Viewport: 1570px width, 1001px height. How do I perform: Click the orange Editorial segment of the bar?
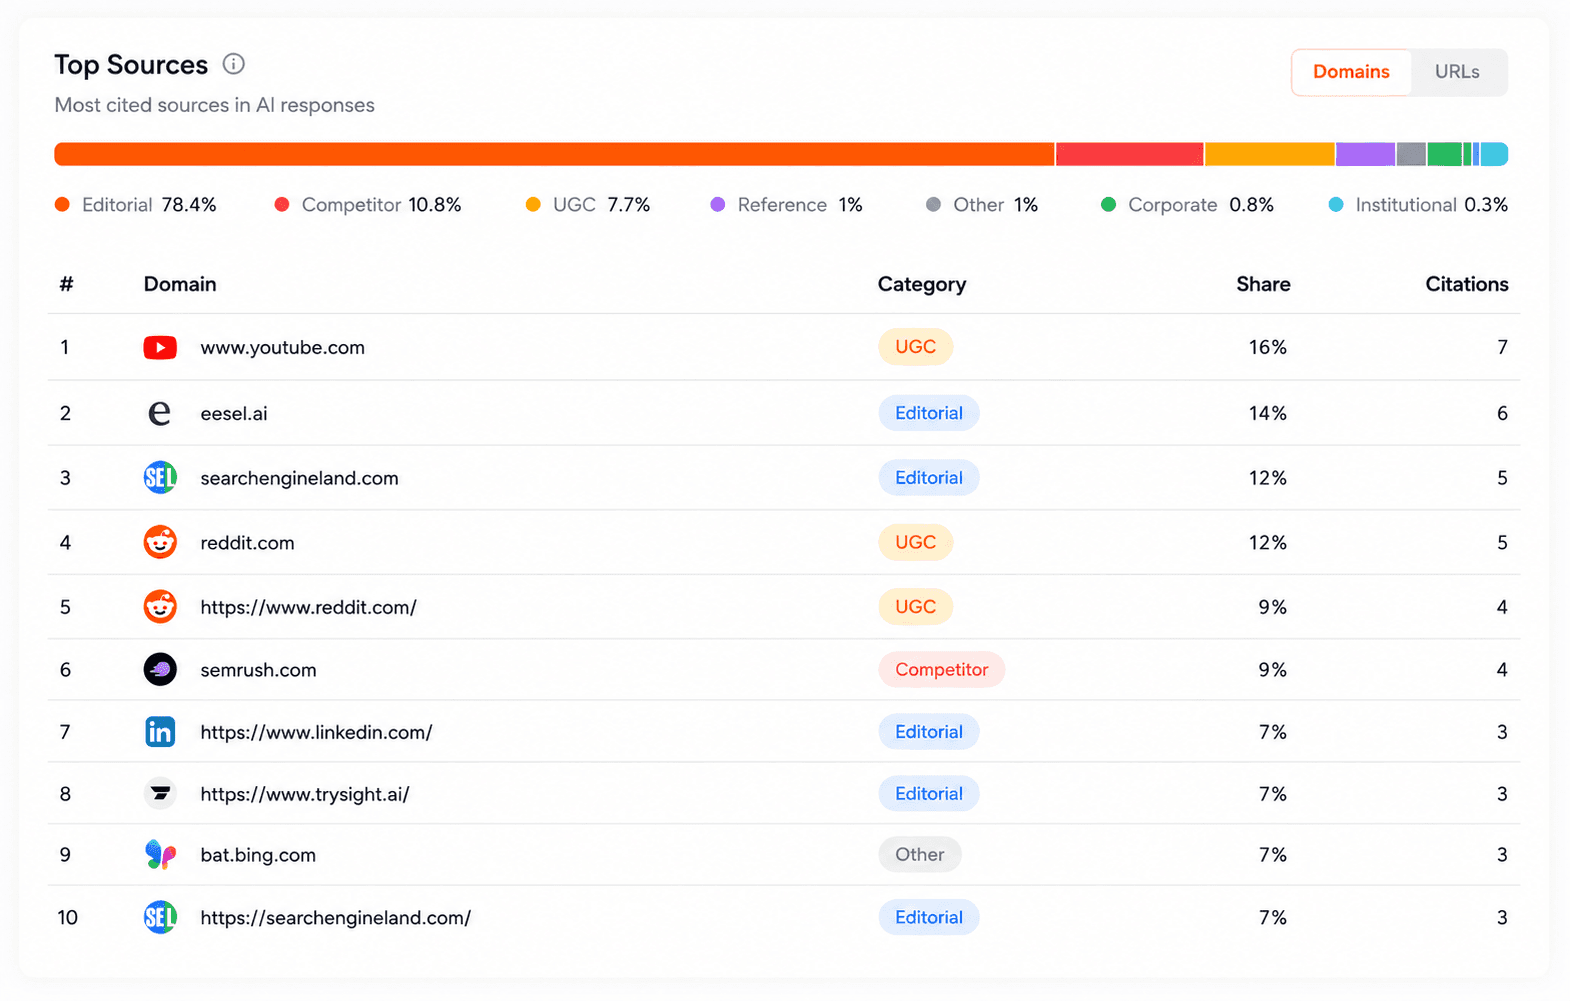(x=554, y=154)
